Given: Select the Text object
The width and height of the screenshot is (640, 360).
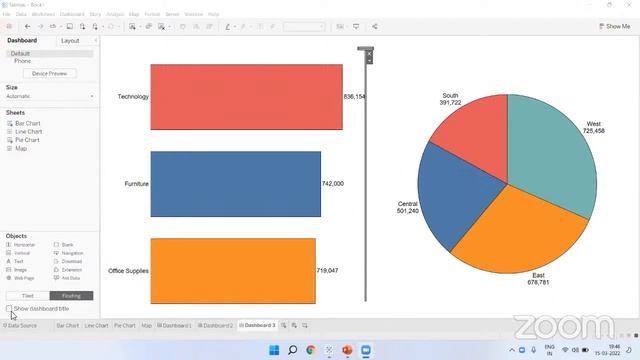Looking at the screenshot, I should pos(15,261).
